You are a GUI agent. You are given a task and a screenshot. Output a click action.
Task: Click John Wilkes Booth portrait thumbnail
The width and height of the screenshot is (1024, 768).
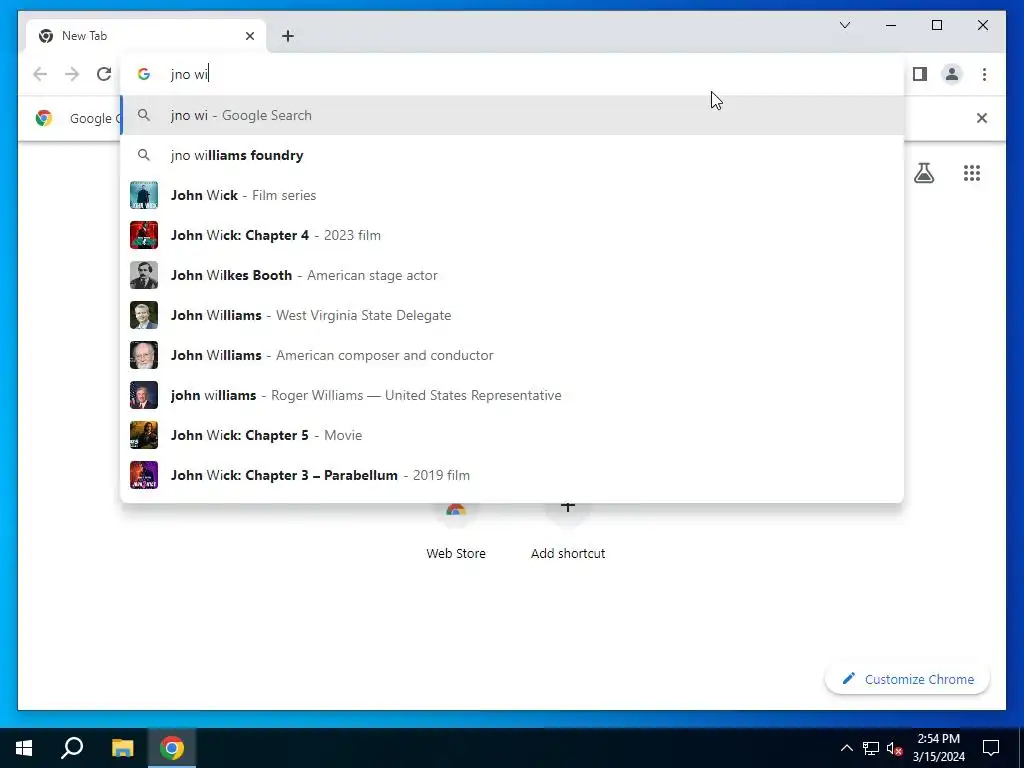144,275
